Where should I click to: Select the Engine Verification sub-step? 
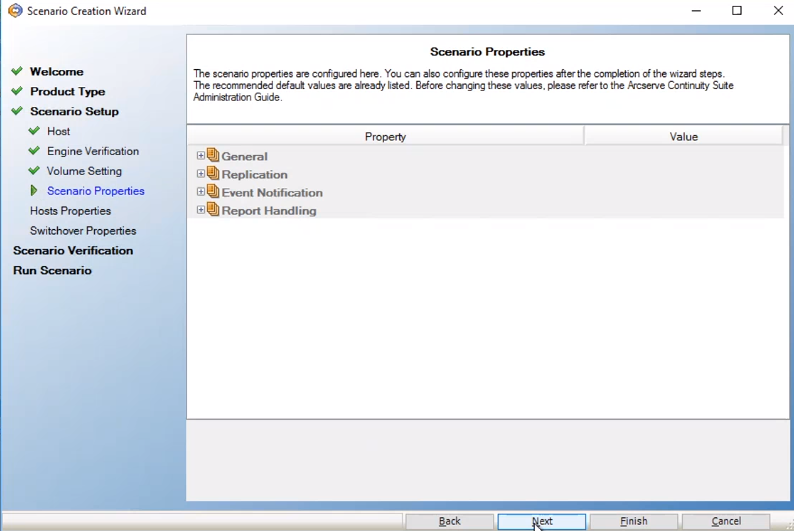point(93,151)
